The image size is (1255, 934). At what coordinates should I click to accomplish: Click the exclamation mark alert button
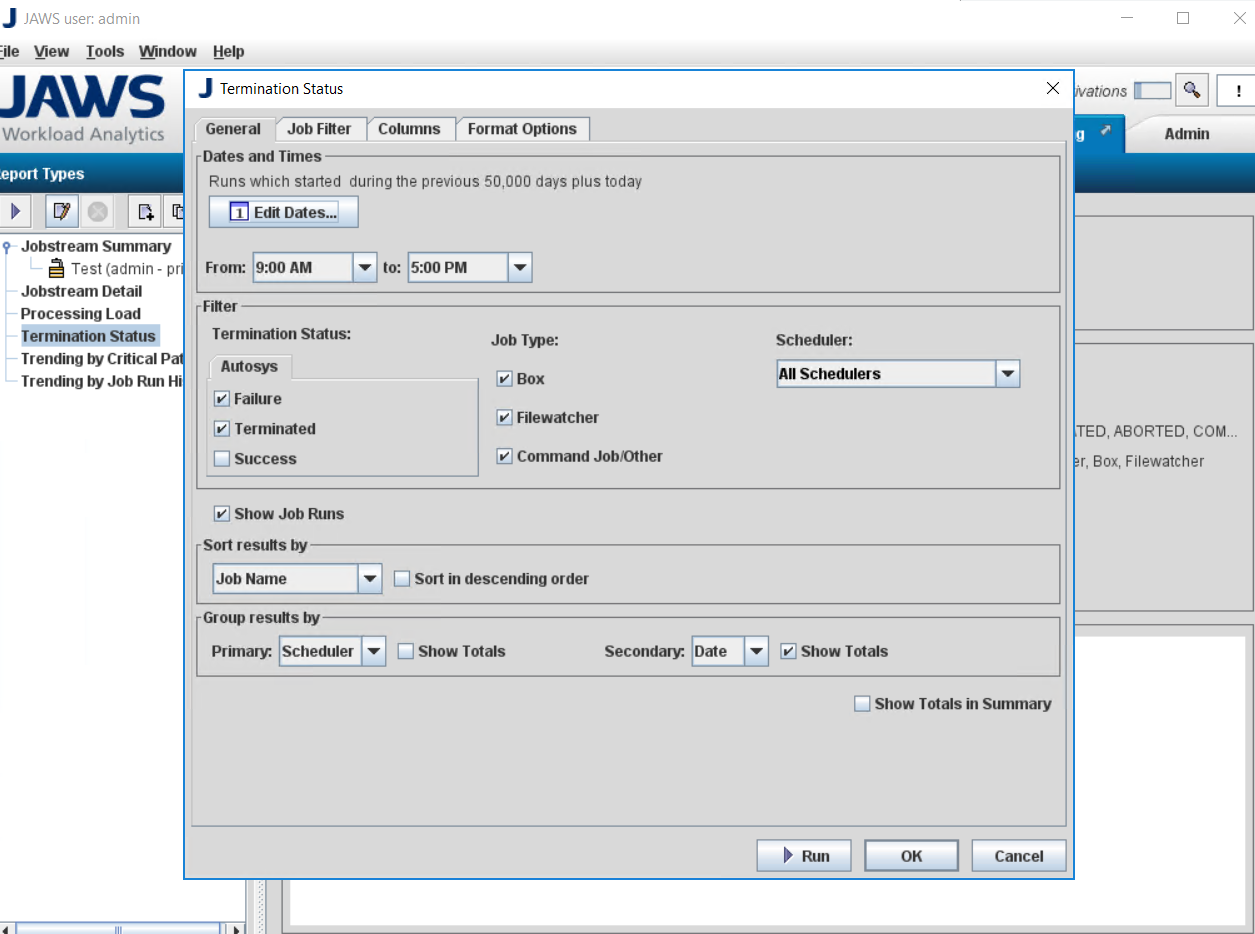1238,91
